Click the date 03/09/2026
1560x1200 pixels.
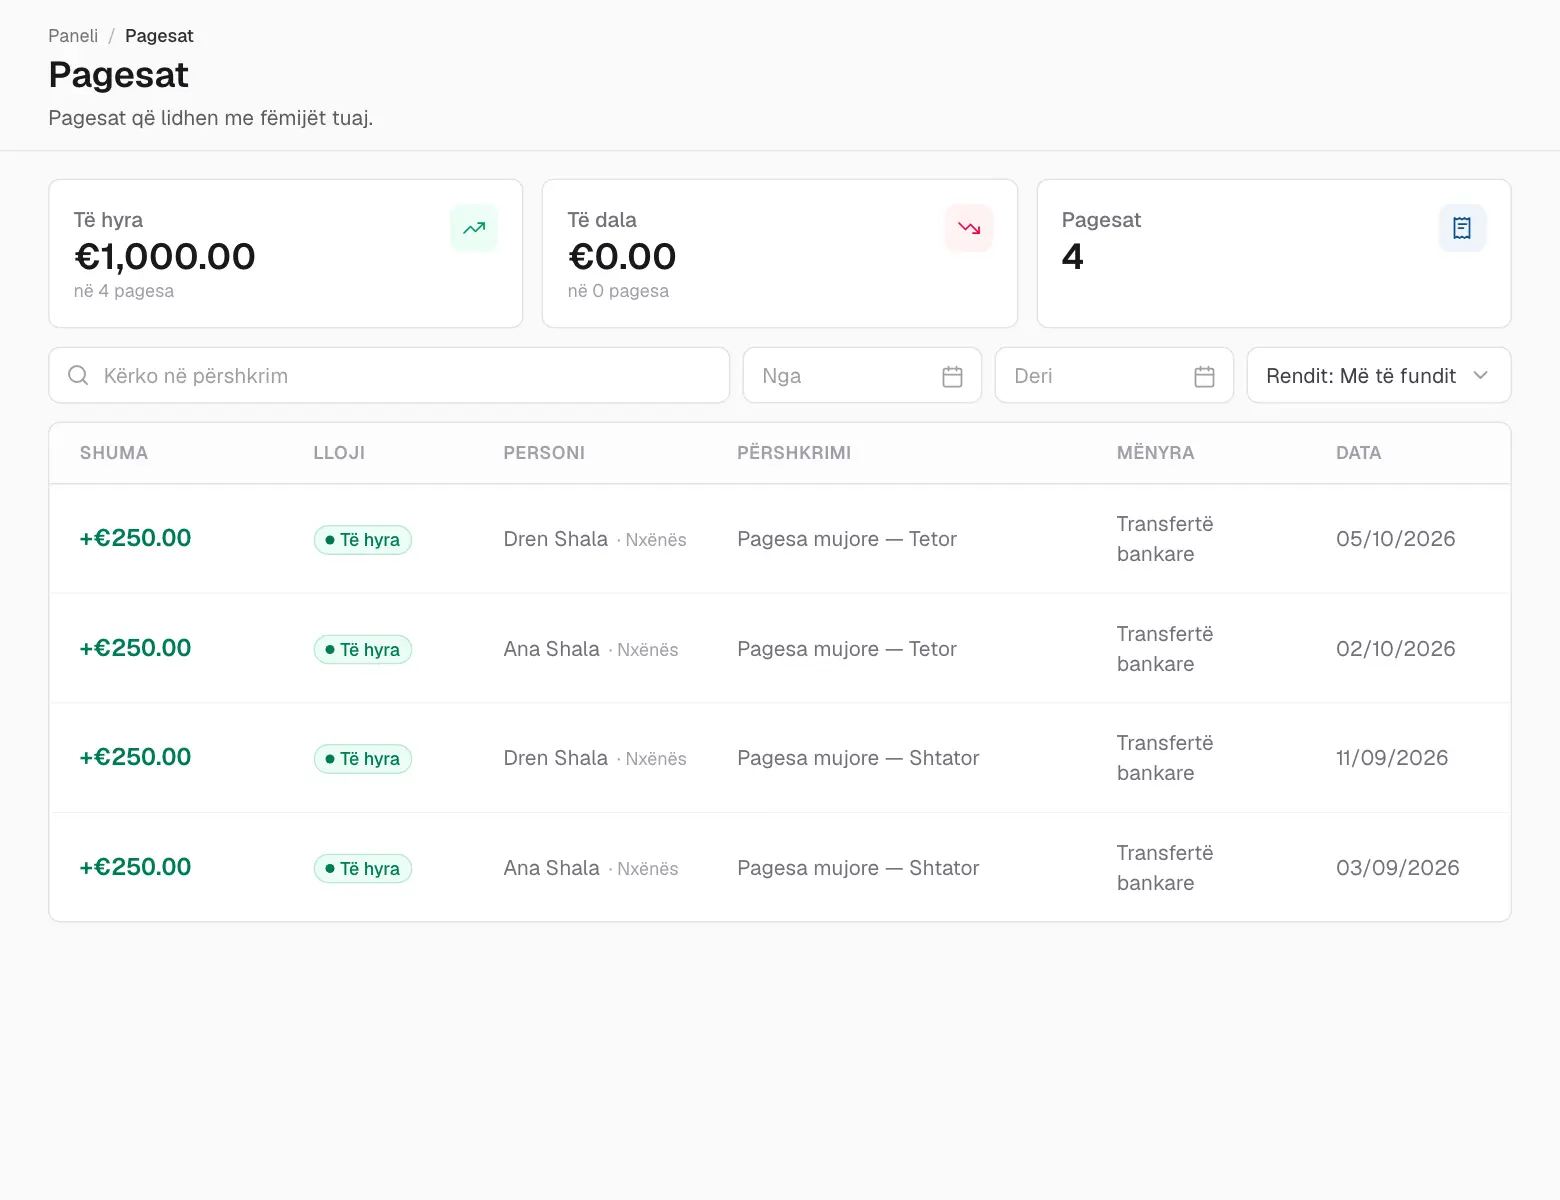pos(1397,868)
